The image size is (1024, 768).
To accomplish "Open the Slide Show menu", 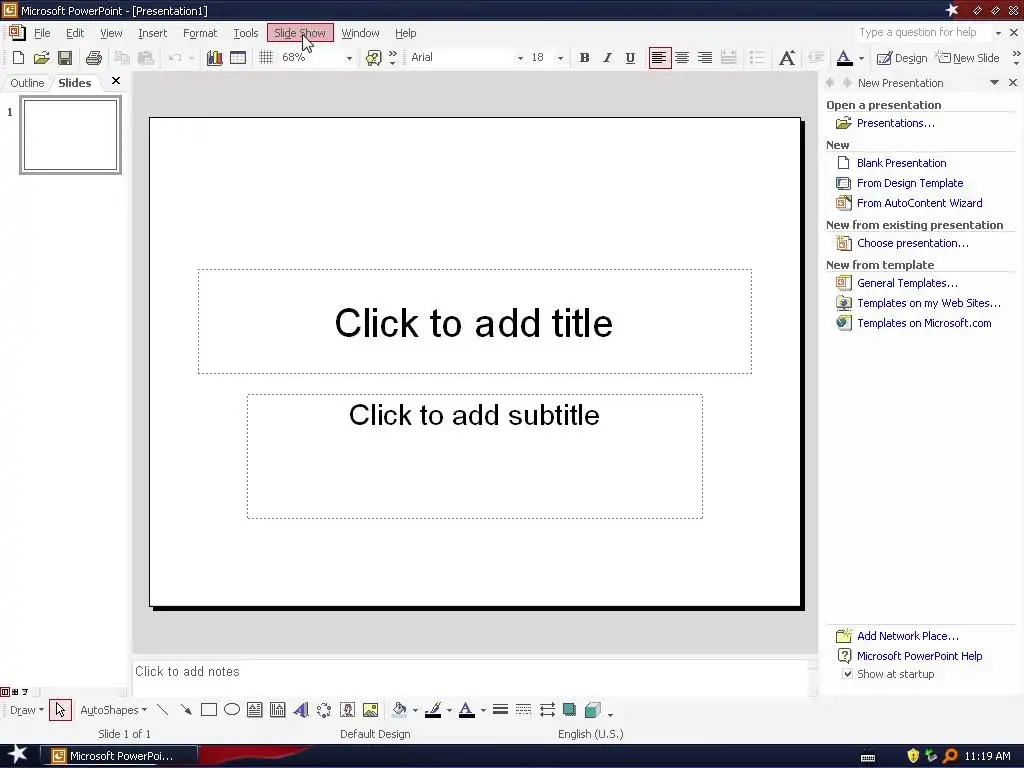I will pos(300,33).
